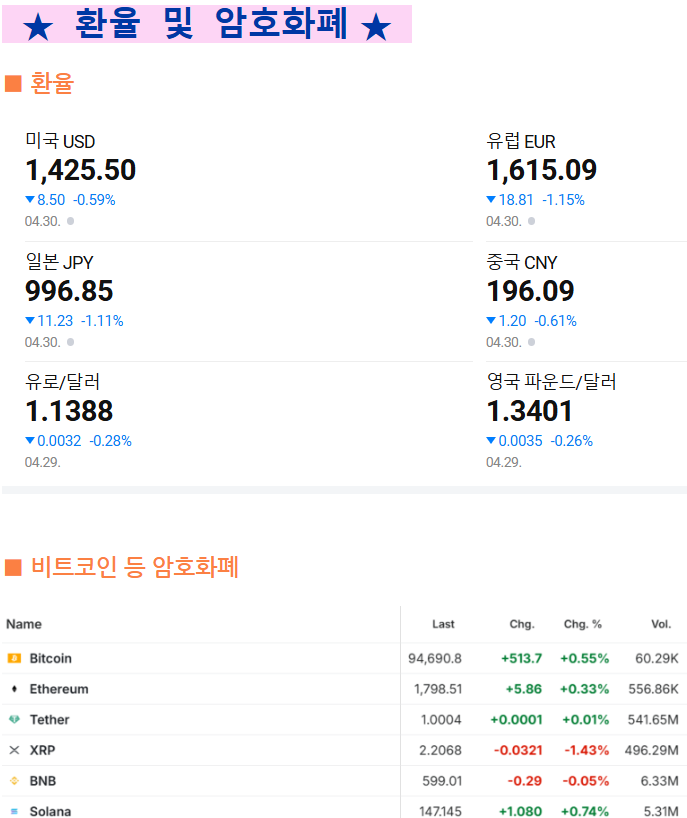Select the 중국 CNY rate label
687x818 pixels.
coord(522,262)
